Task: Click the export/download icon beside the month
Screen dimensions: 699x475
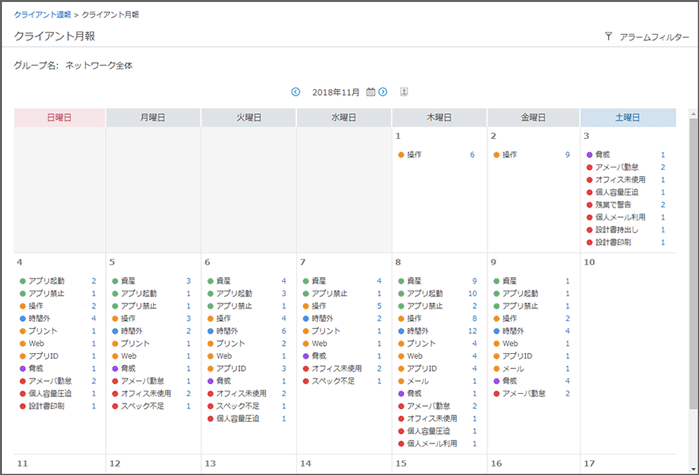Action: (x=404, y=92)
